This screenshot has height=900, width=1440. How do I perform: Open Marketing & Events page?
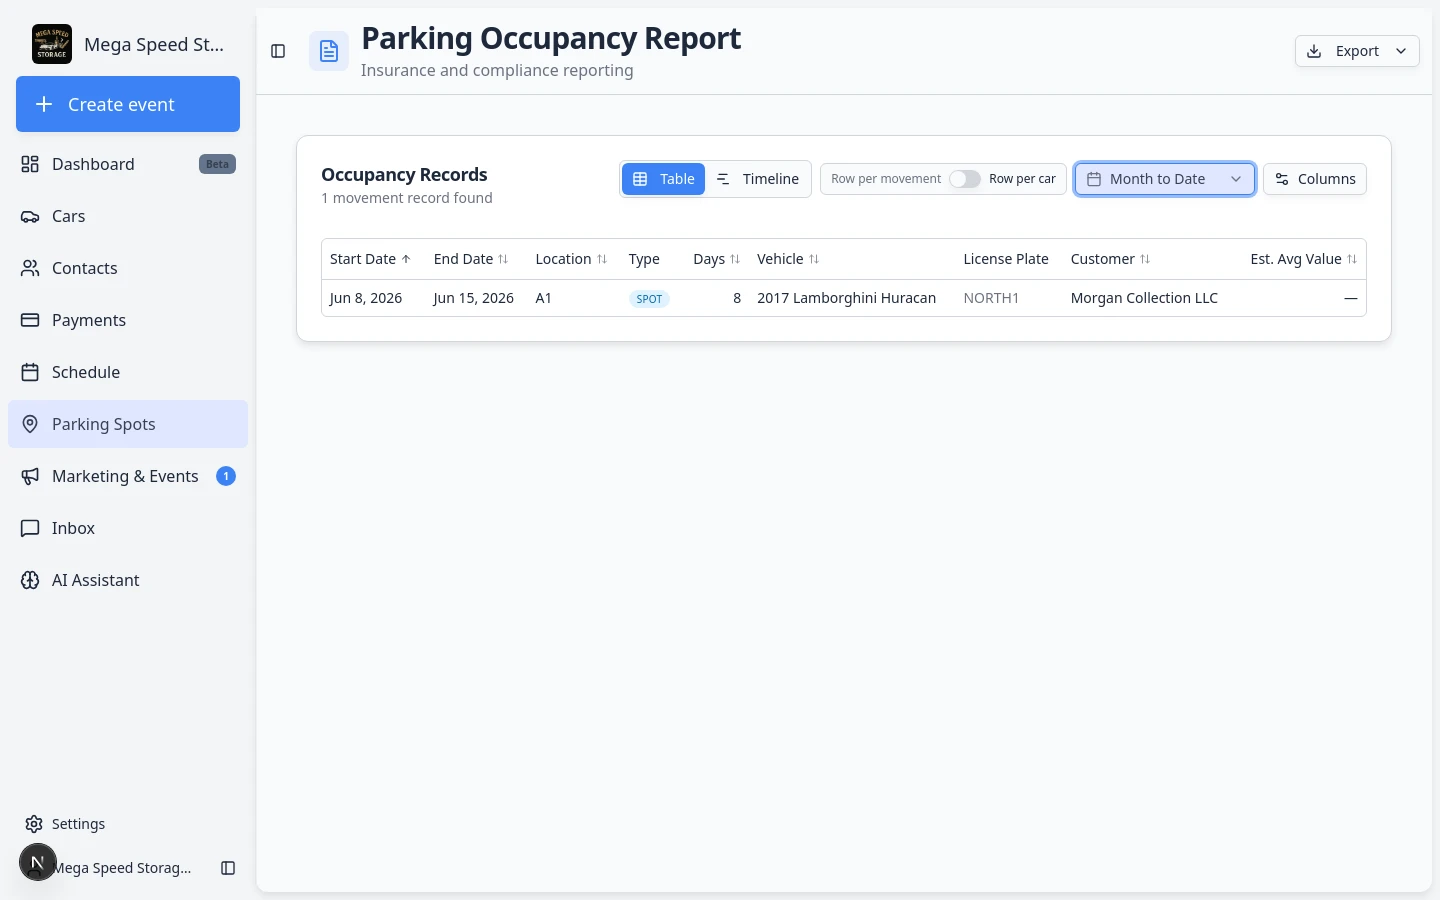coord(128,476)
